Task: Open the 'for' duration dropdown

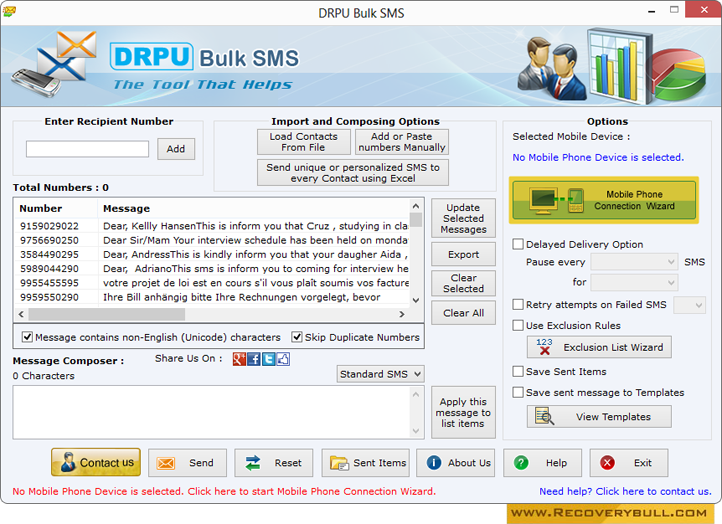Action: coord(634,282)
